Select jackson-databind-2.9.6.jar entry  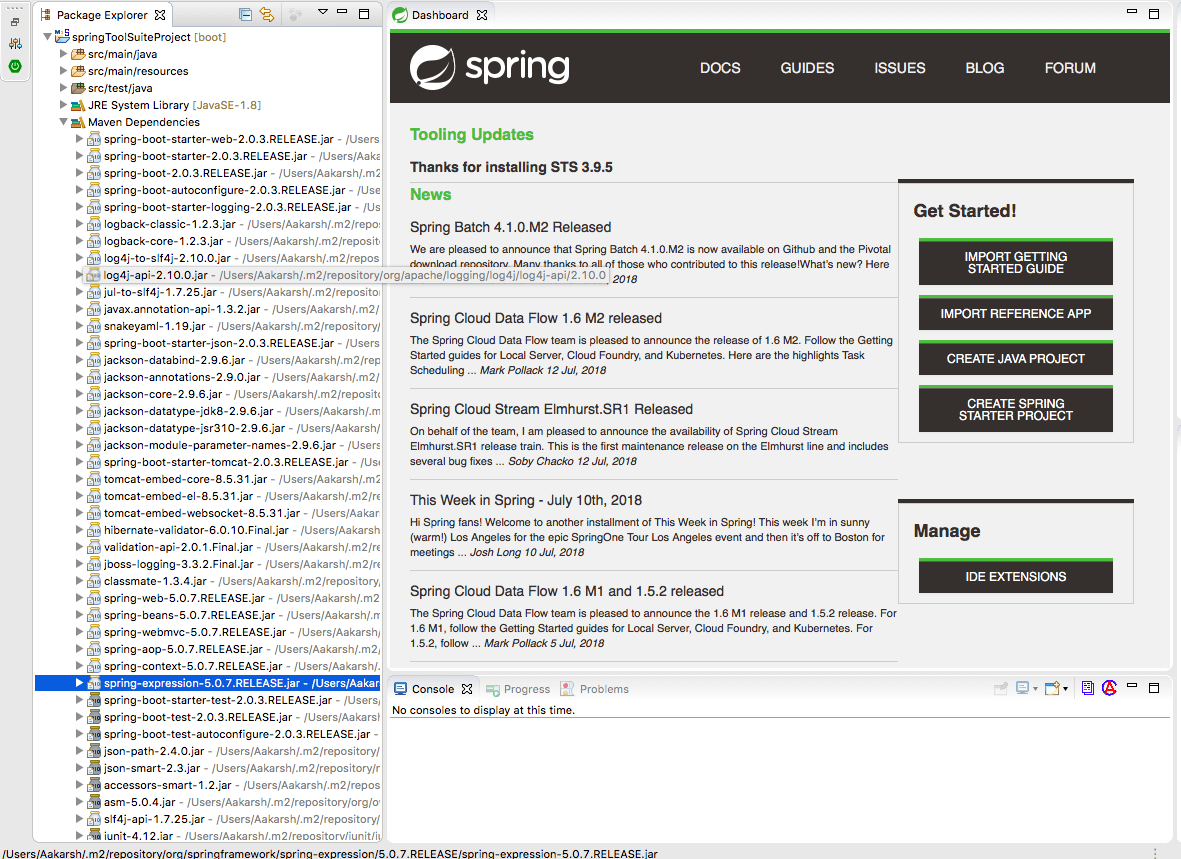pyautogui.click(x=174, y=360)
